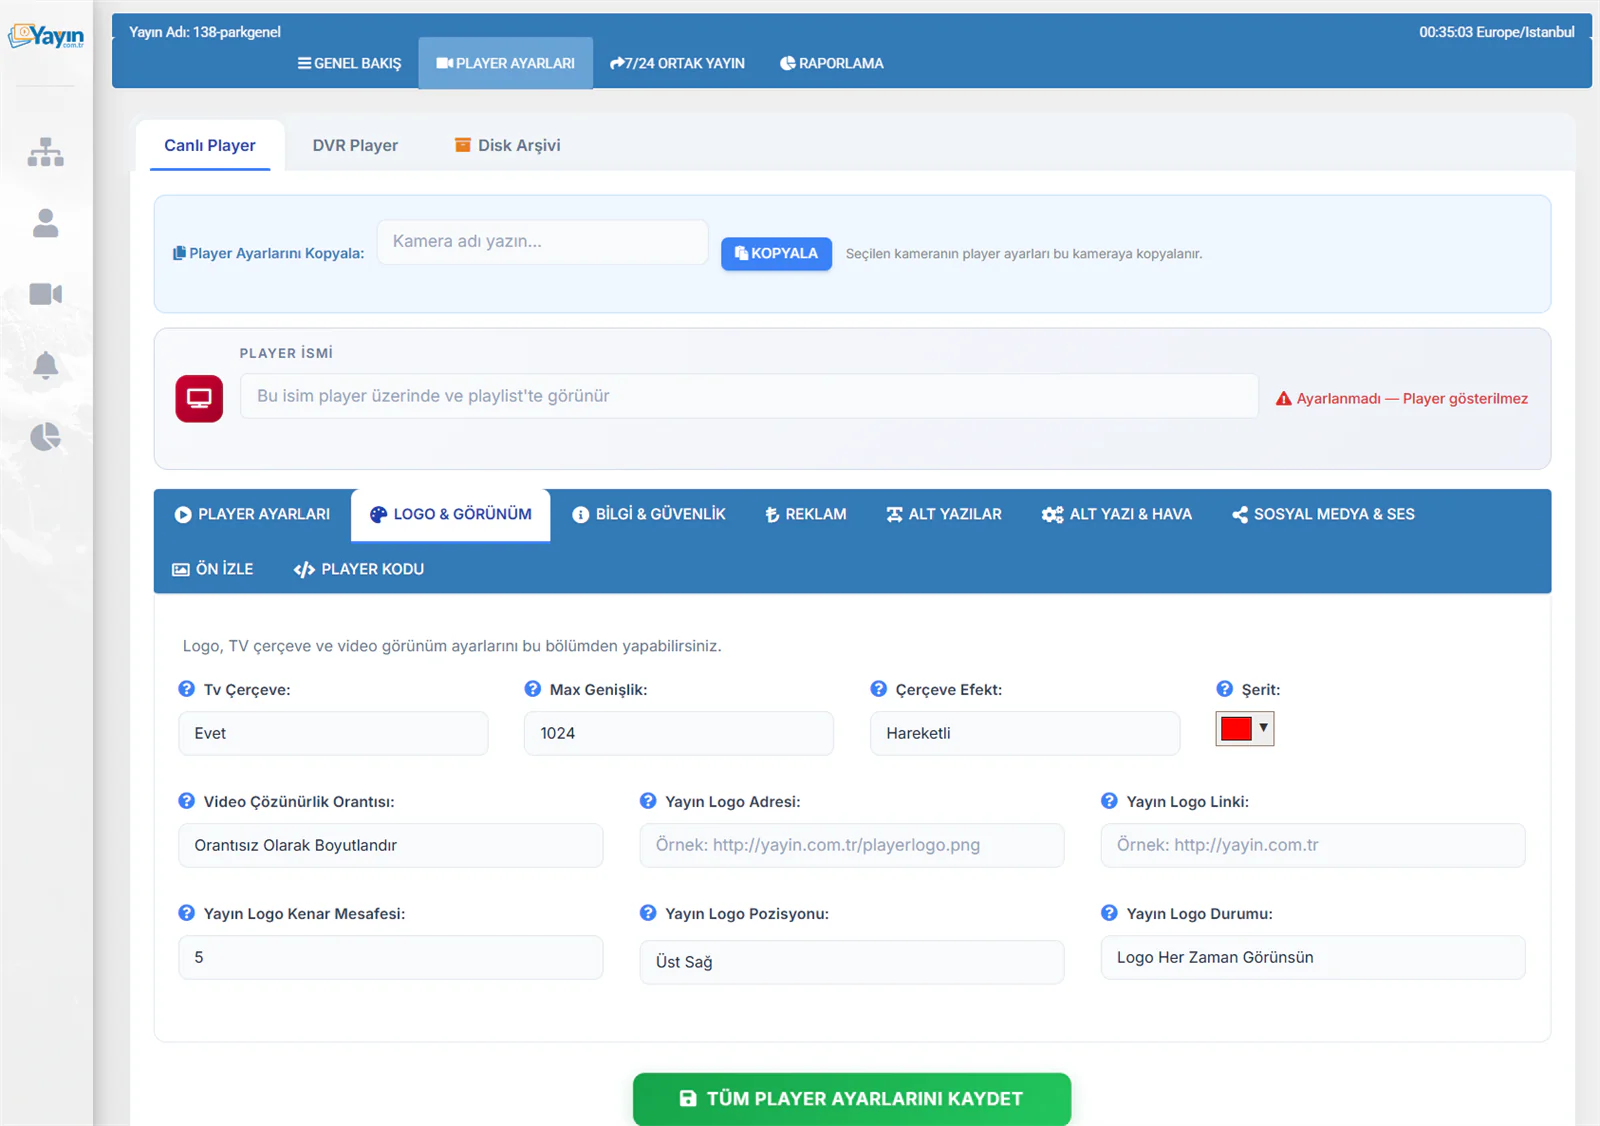The image size is (1600, 1126).
Task: Click the Yayın logo in the corner
Action: [46, 36]
